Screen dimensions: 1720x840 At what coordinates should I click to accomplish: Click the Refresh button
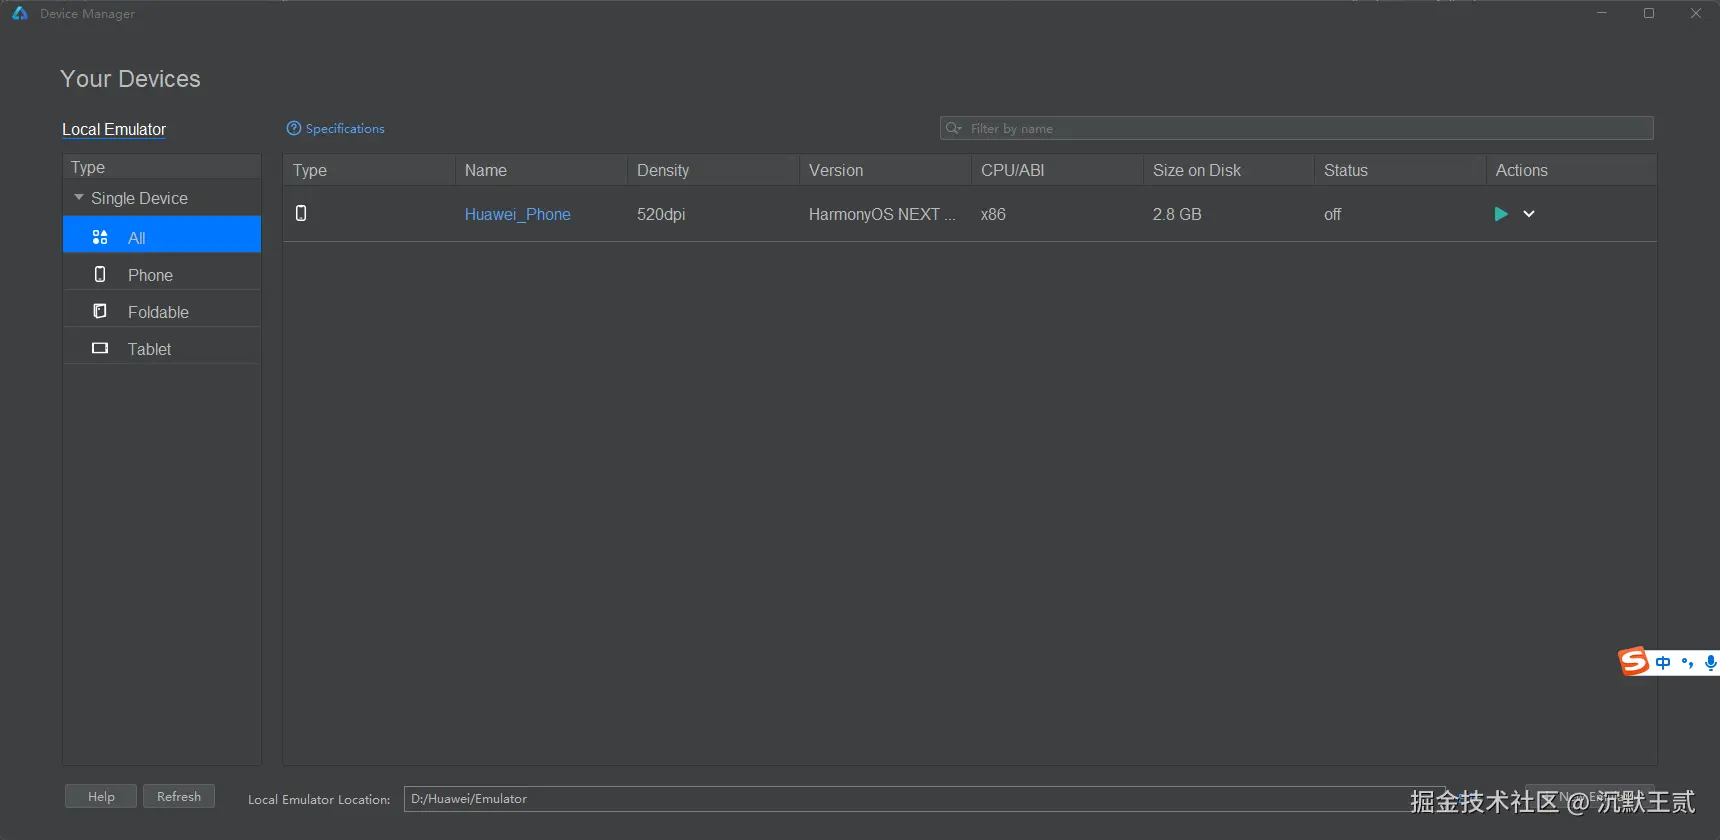coord(179,796)
